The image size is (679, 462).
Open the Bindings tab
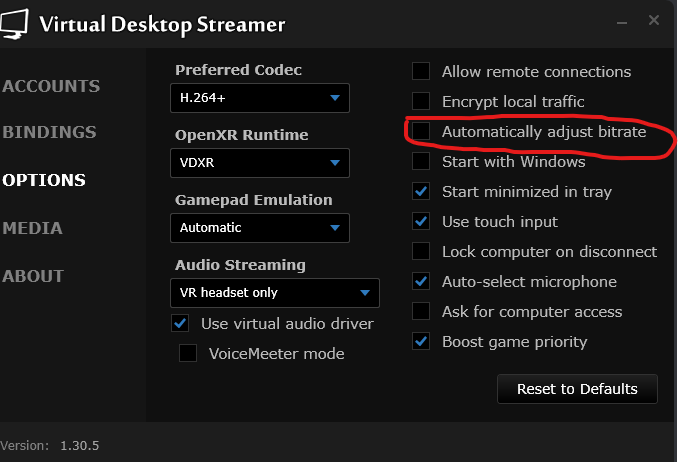click(49, 132)
